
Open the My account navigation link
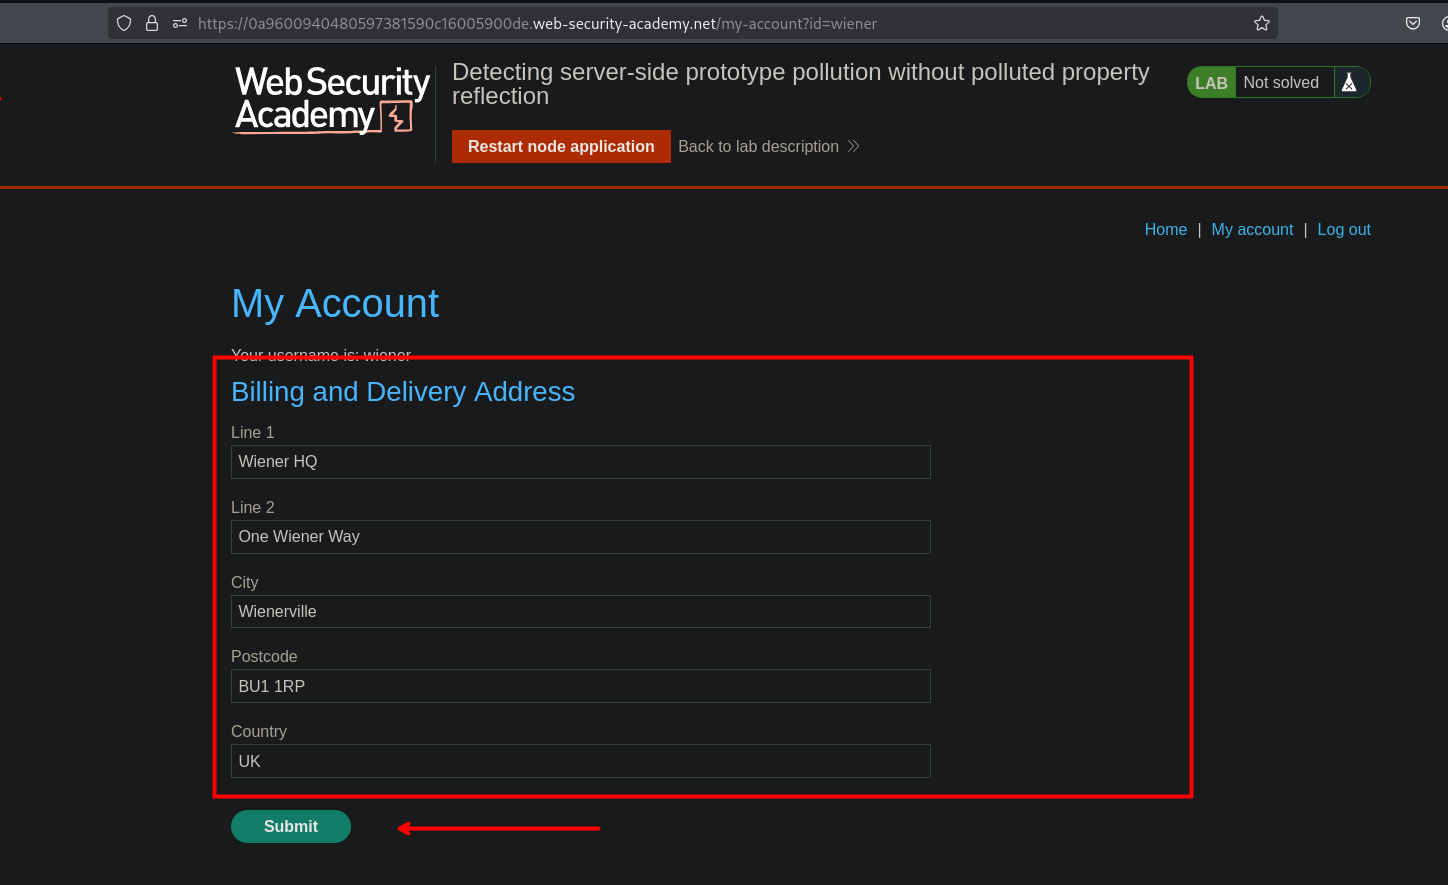1252,229
